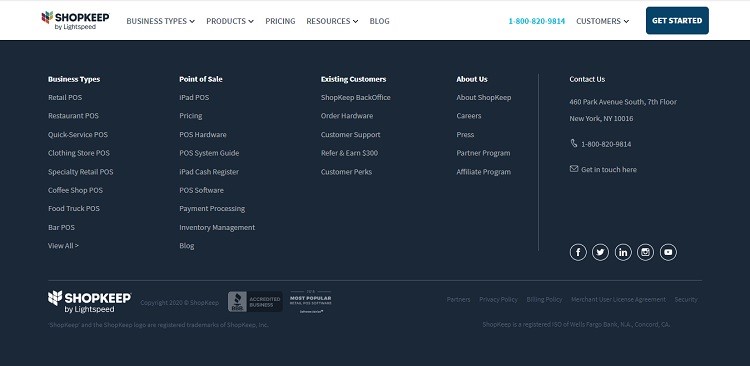Click Pricing under Point of Sale
Screen dimensions: 750x366
191,116
